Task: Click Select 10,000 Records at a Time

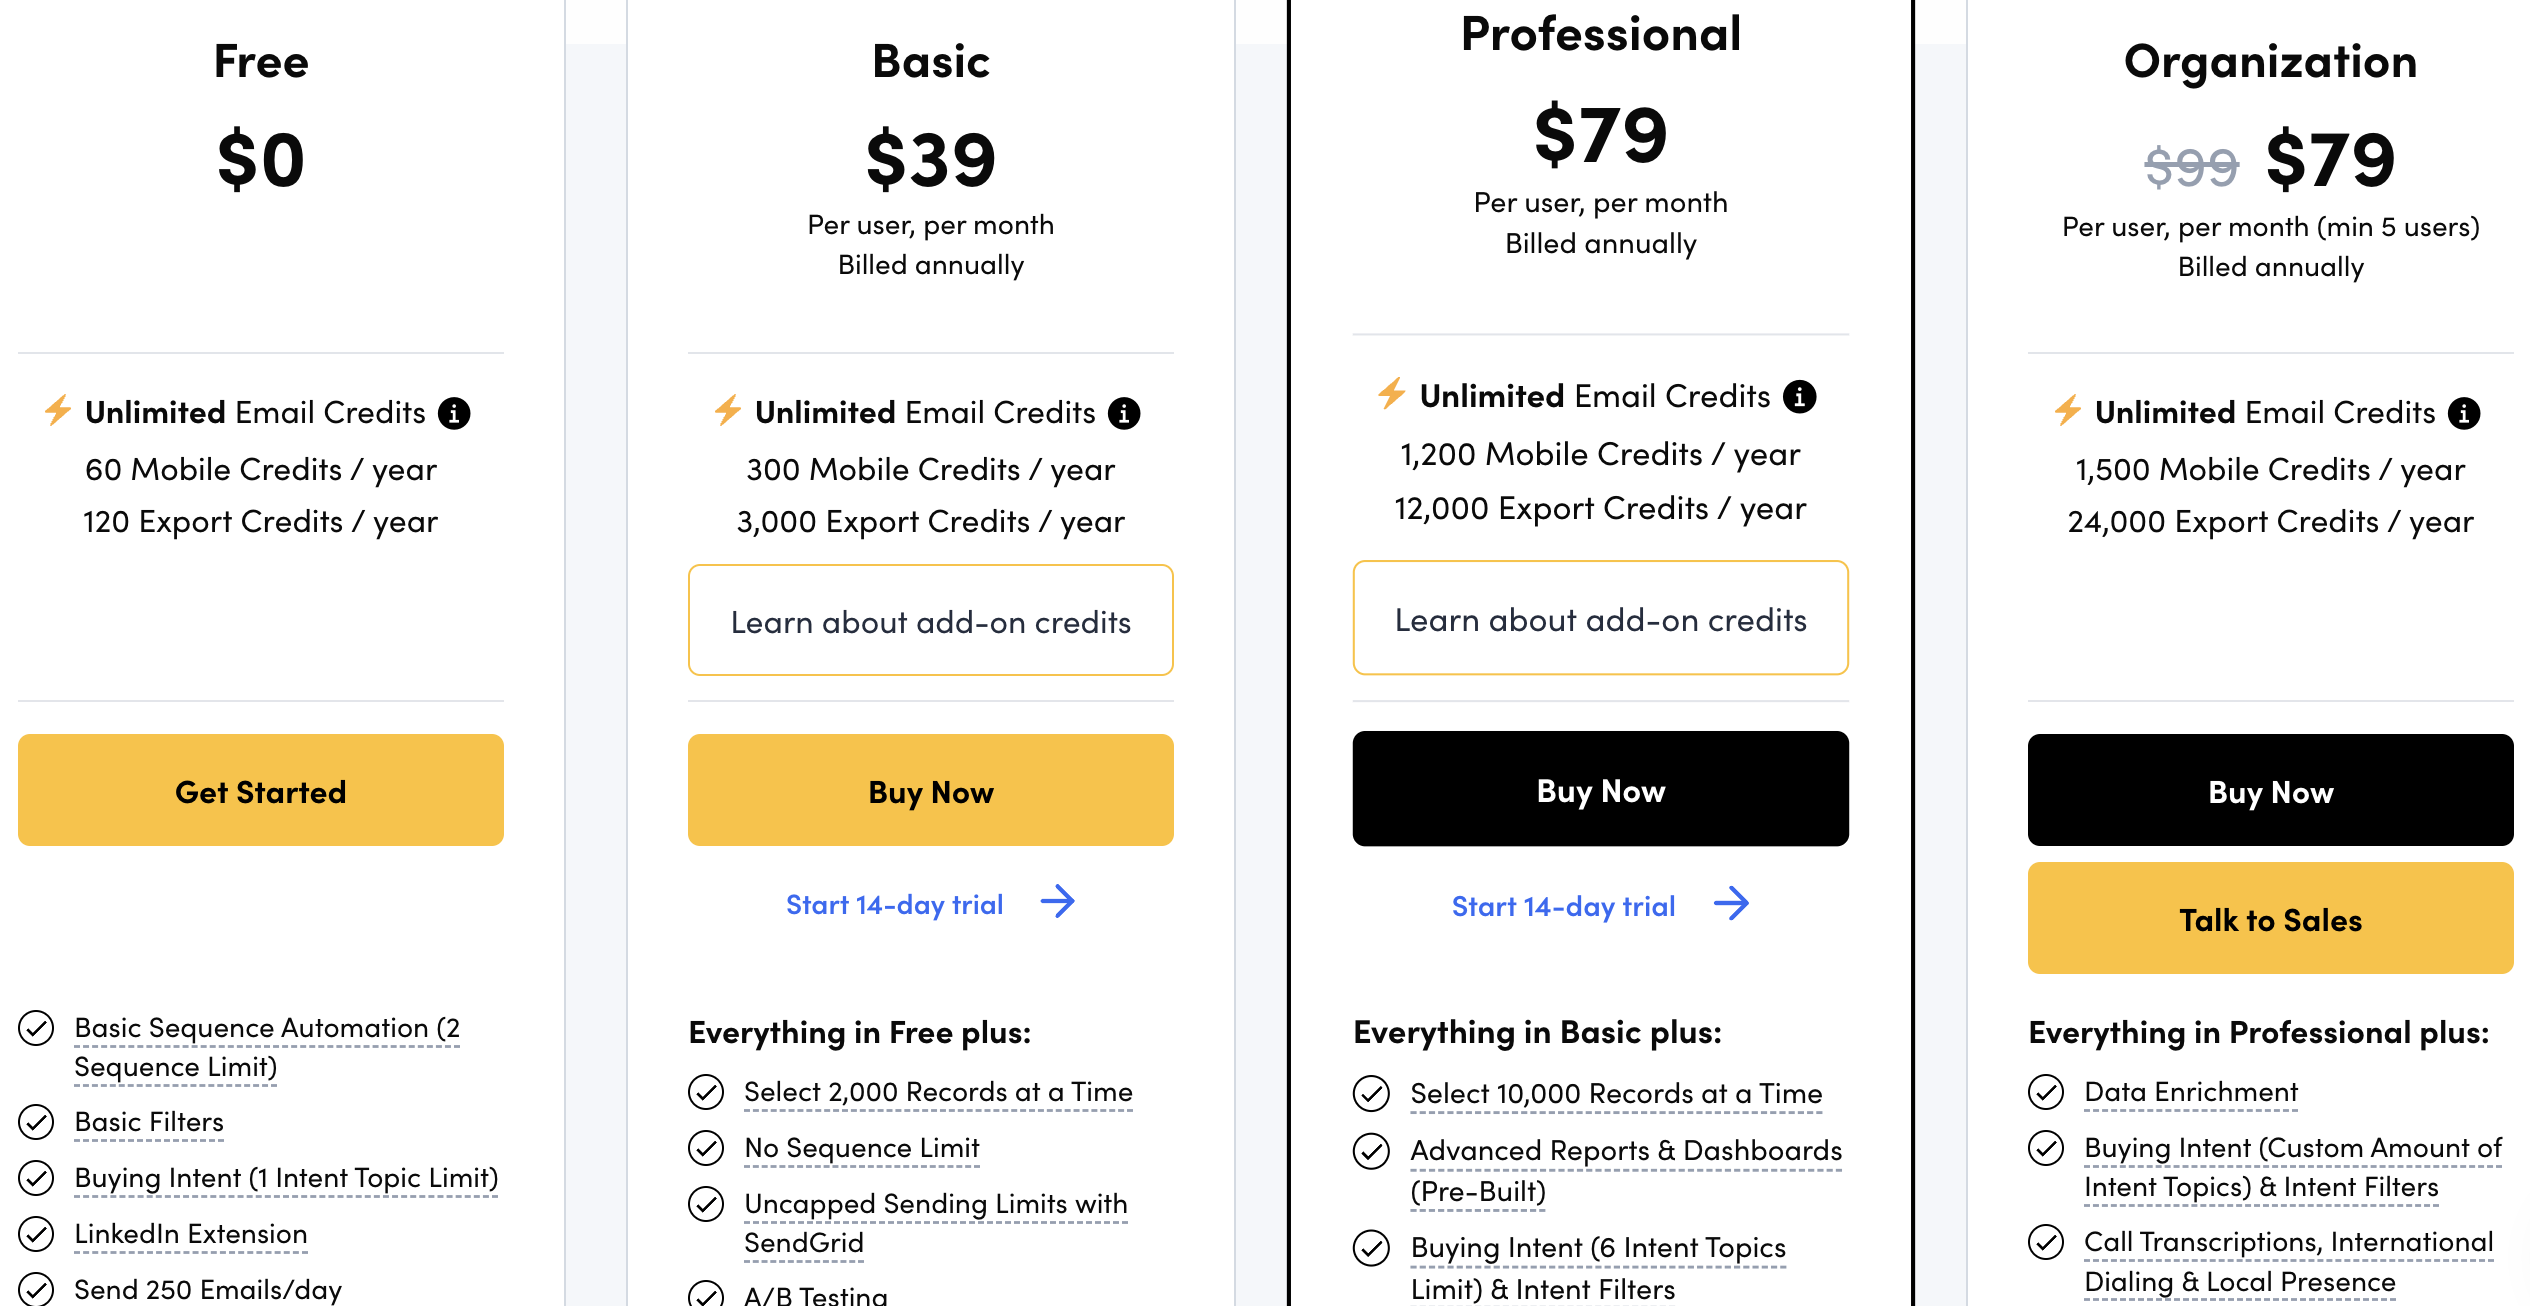Action: (x=1616, y=1094)
